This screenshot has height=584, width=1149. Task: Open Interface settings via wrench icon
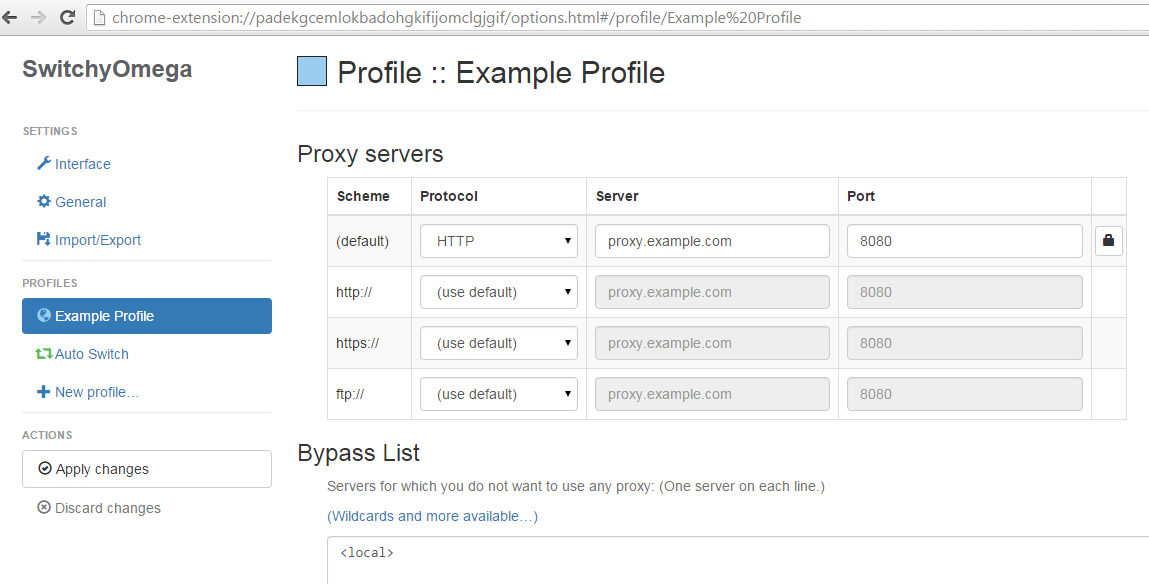pyautogui.click(x=43, y=163)
